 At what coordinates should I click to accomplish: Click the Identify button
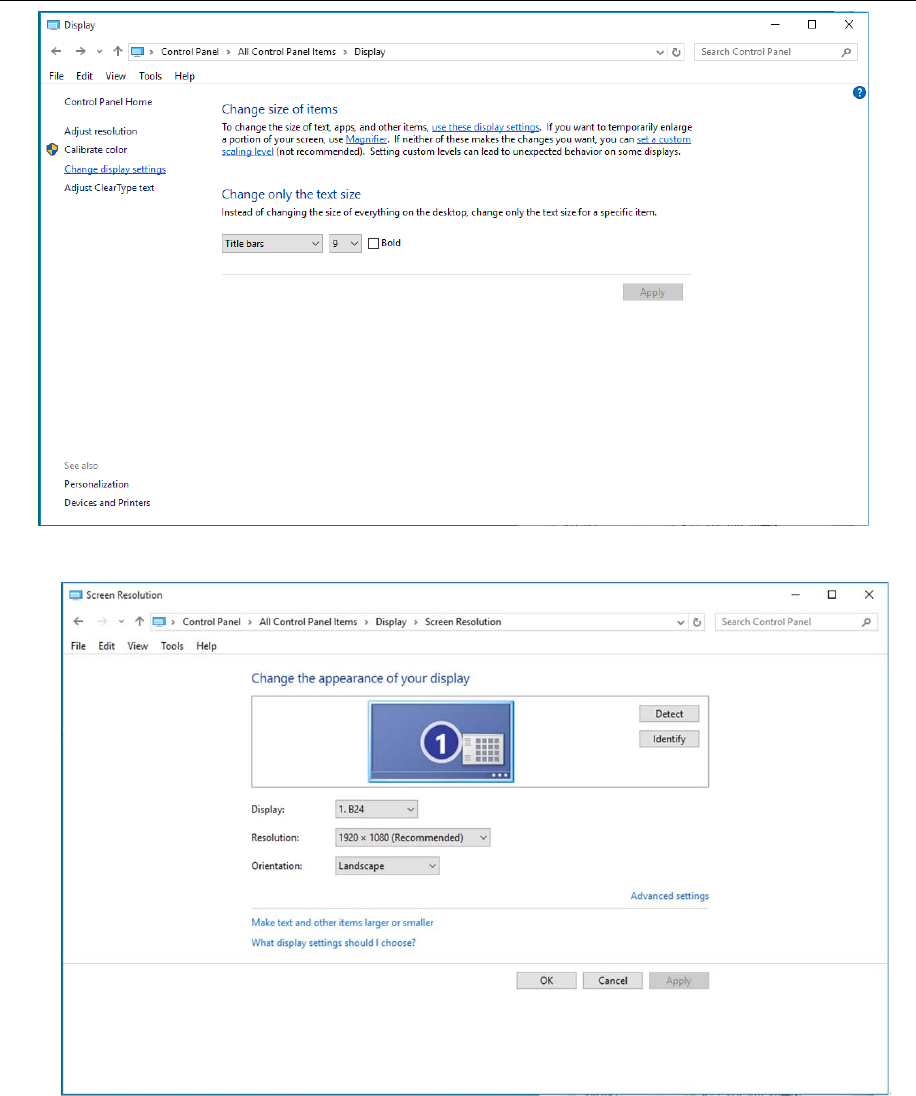(669, 739)
